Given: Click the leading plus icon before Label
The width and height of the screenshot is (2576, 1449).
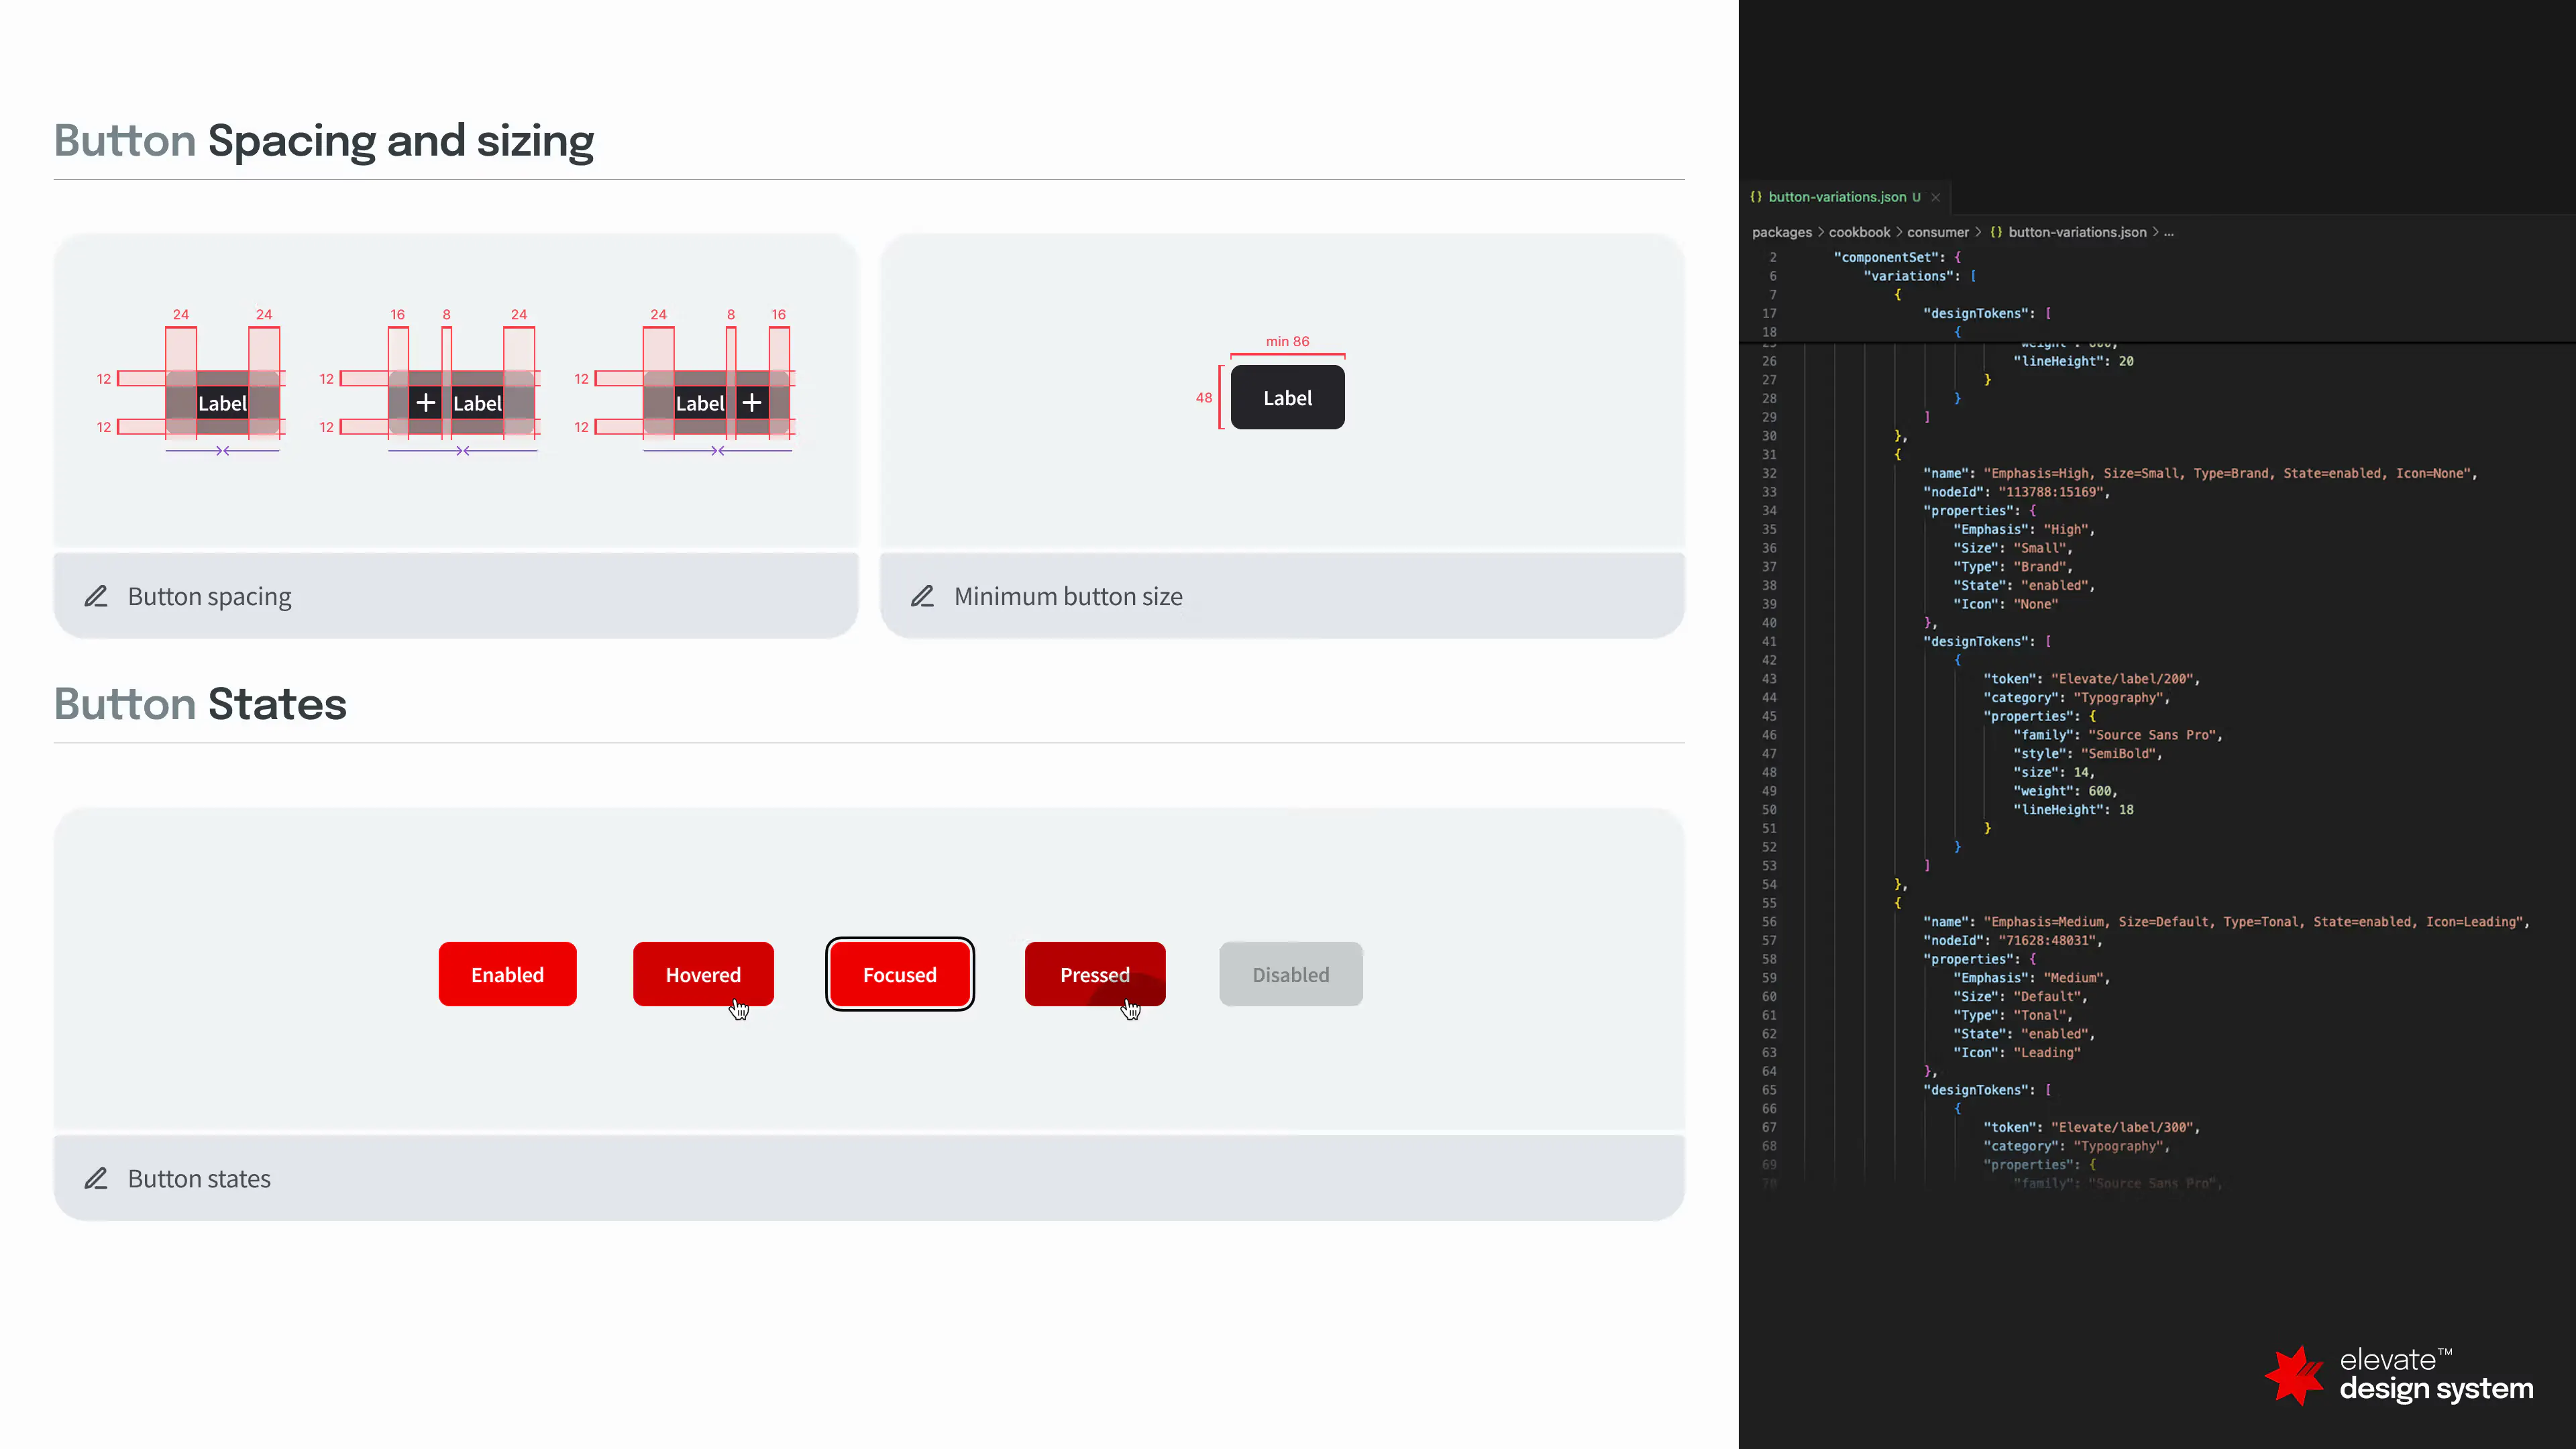Looking at the screenshot, I should click(x=426, y=403).
